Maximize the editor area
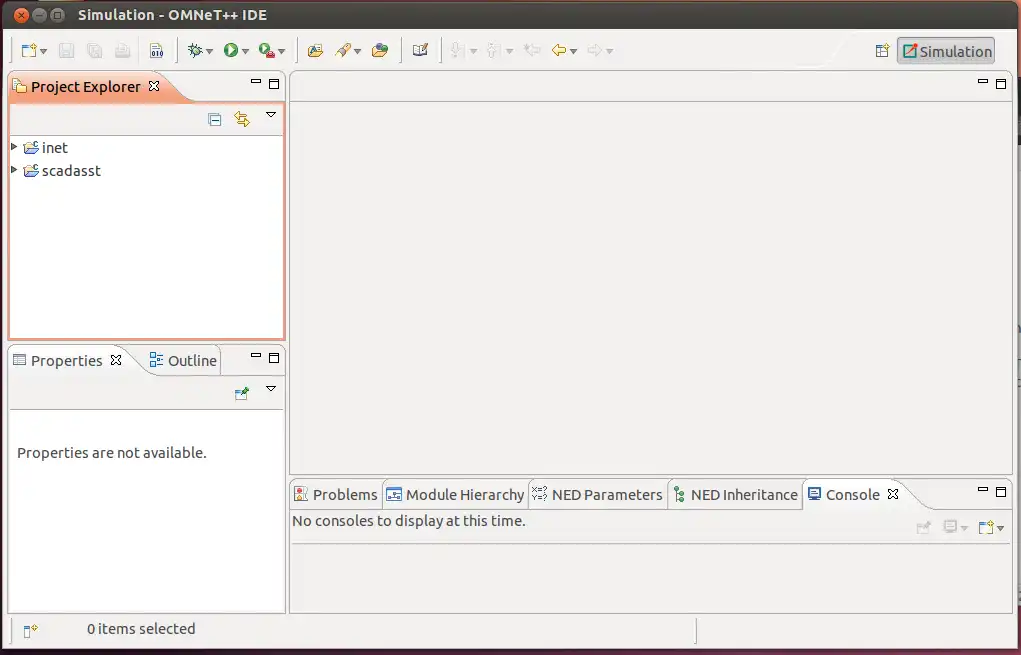This screenshot has width=1021, height=655. pos(1001,83)
